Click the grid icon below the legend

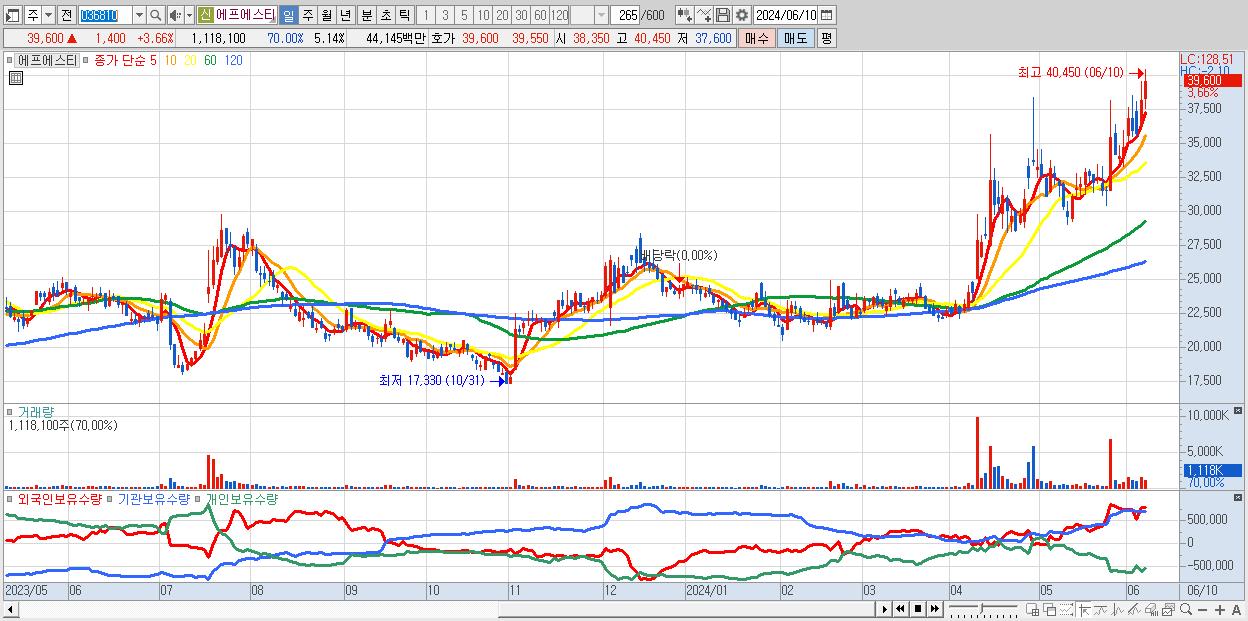(x=16, y=77)
